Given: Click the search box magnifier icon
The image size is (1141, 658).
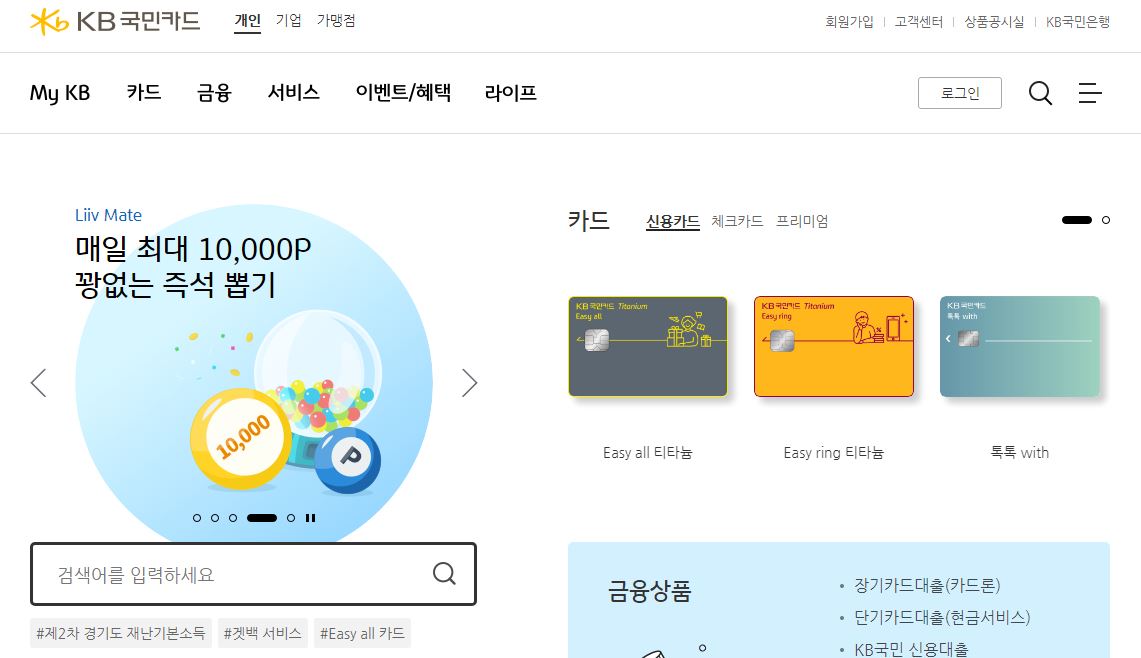Looking at the screenshot, I should click(x=444, y=574).
